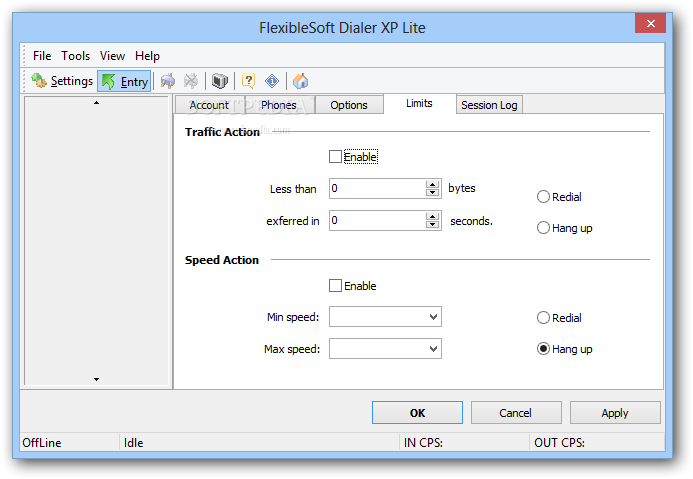This screenshot has height=479, width=693.
Task: Increase the Less than bytes value
Action: tap(433, 184)
